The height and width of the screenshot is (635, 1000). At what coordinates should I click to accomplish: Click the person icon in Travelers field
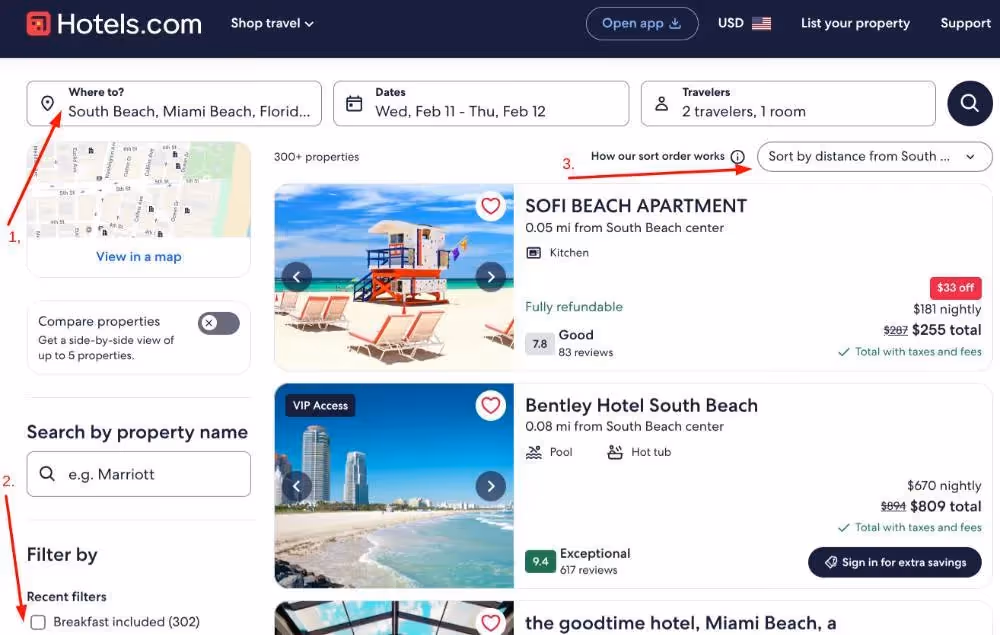pyautogui.click(x=661, y=103)
